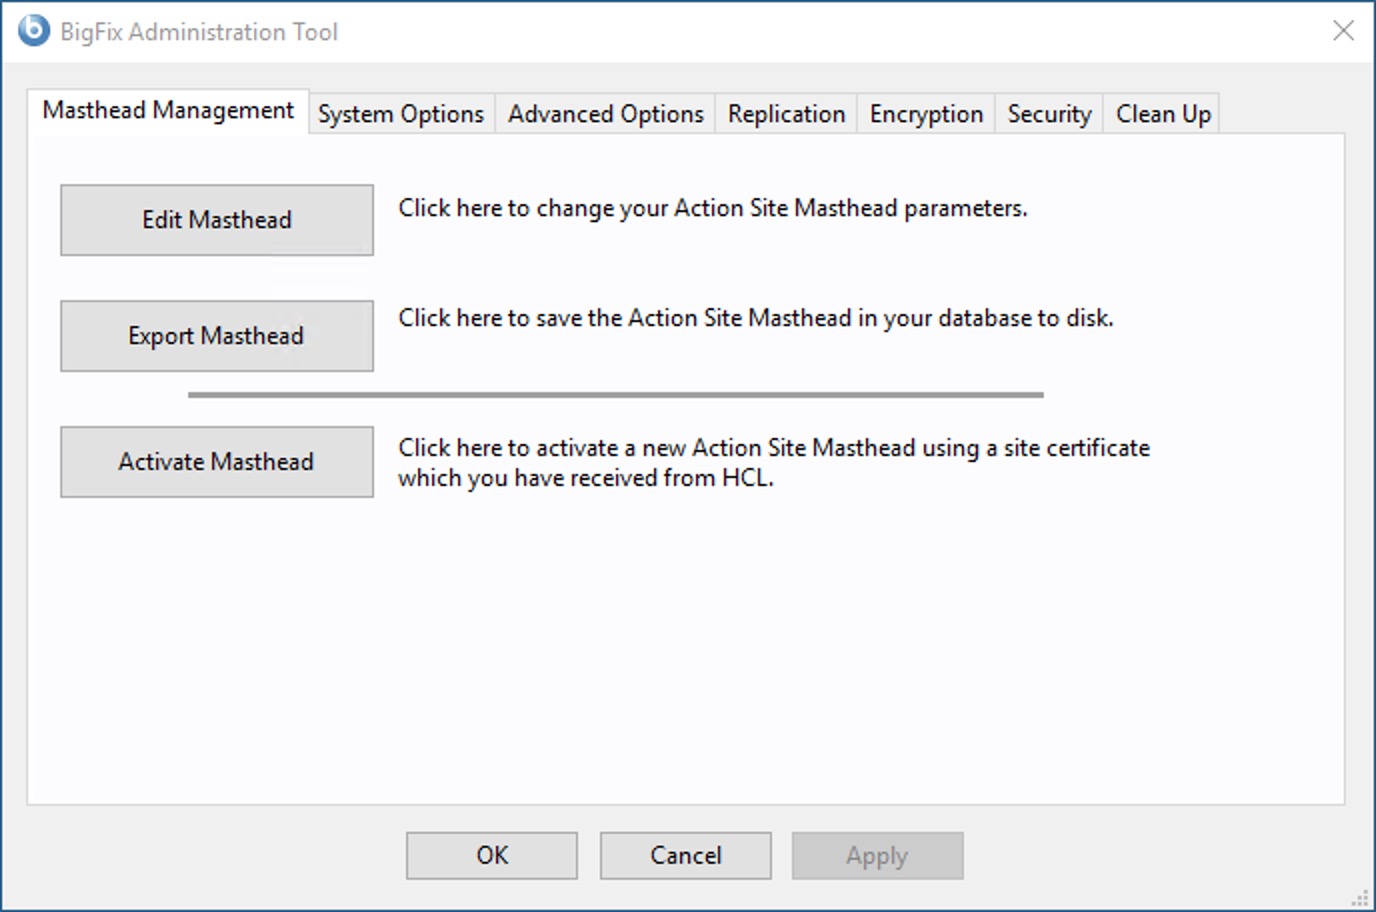Click the resize grip in window corner
1376x912 pixels.
click(1361, 897)
